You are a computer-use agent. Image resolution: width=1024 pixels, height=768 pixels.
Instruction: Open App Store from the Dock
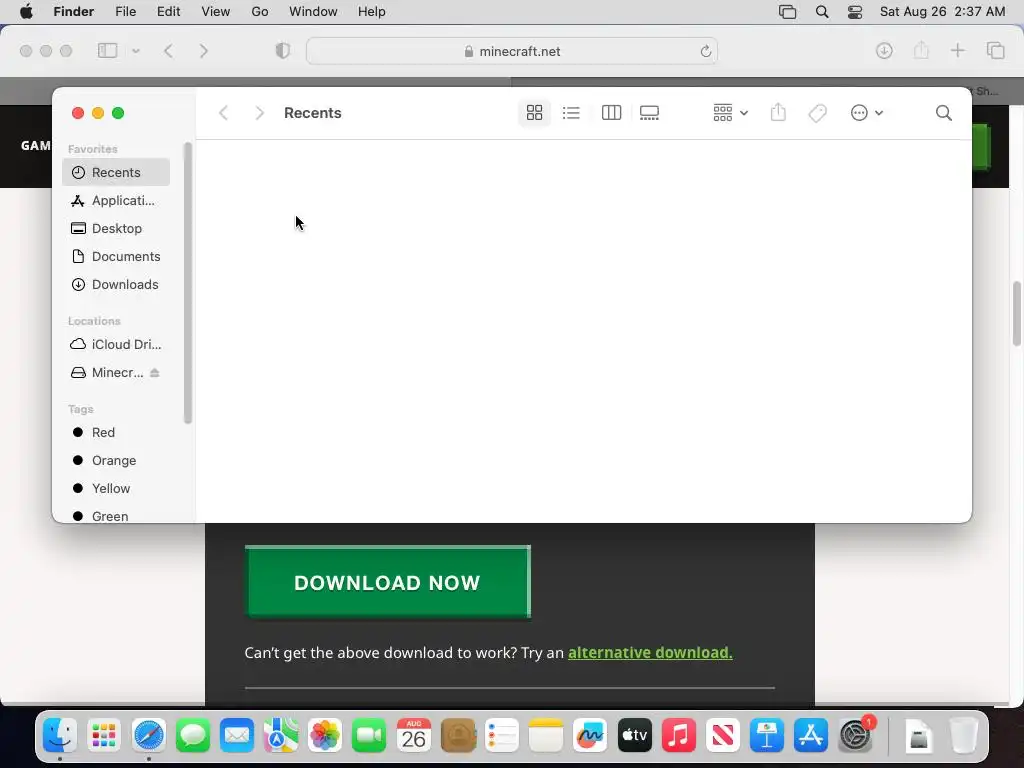[x=811, y=735]
